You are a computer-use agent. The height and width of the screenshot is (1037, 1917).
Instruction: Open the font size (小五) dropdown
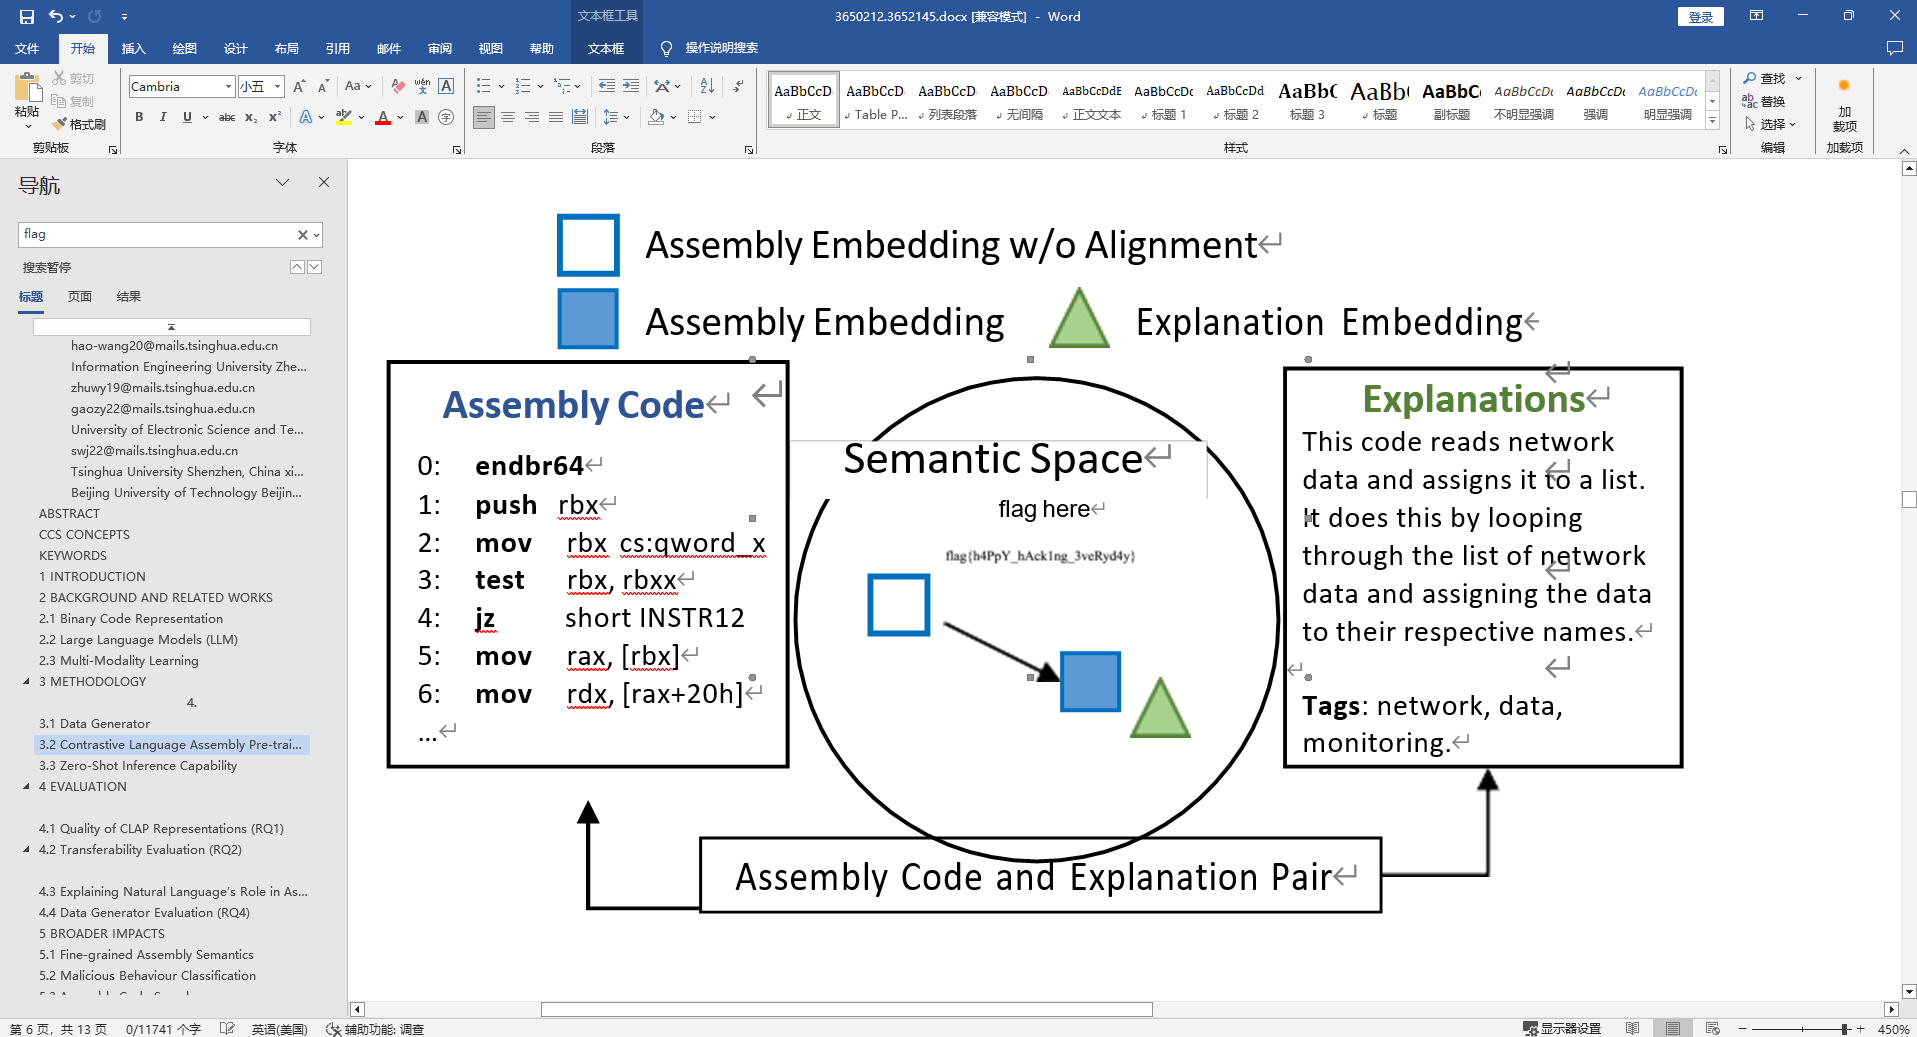[277, 86]
